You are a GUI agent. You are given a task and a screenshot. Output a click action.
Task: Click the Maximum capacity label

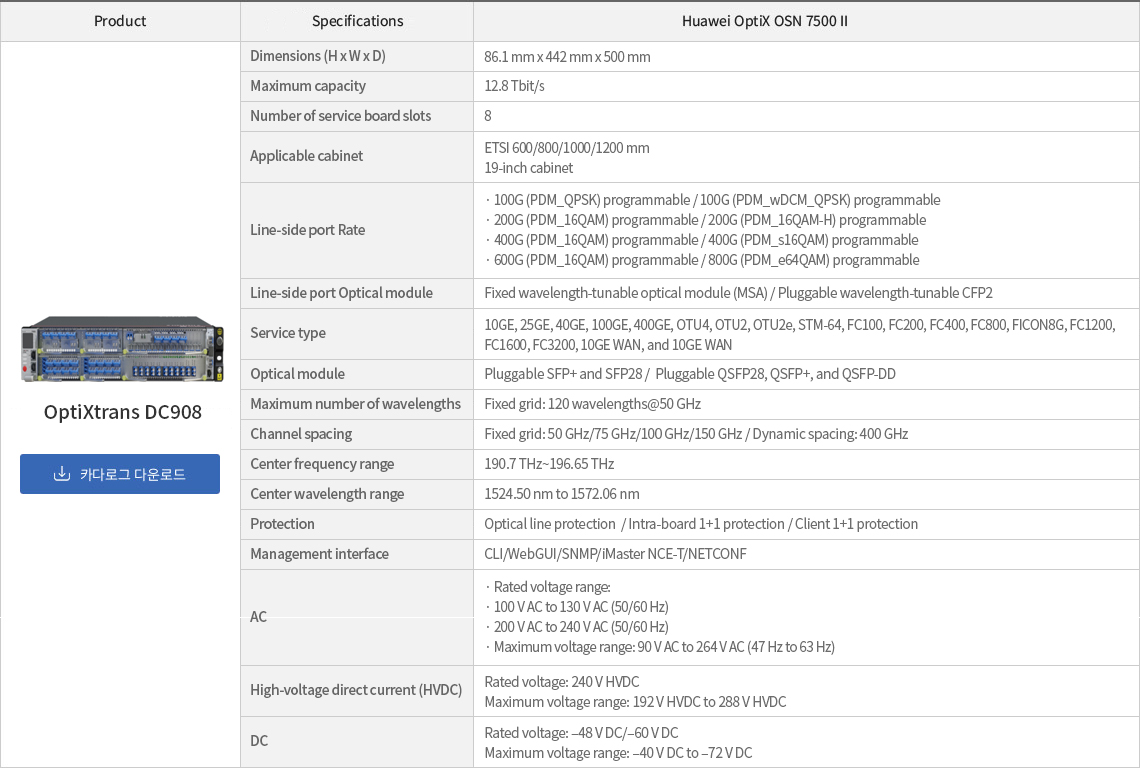[308, 86]
